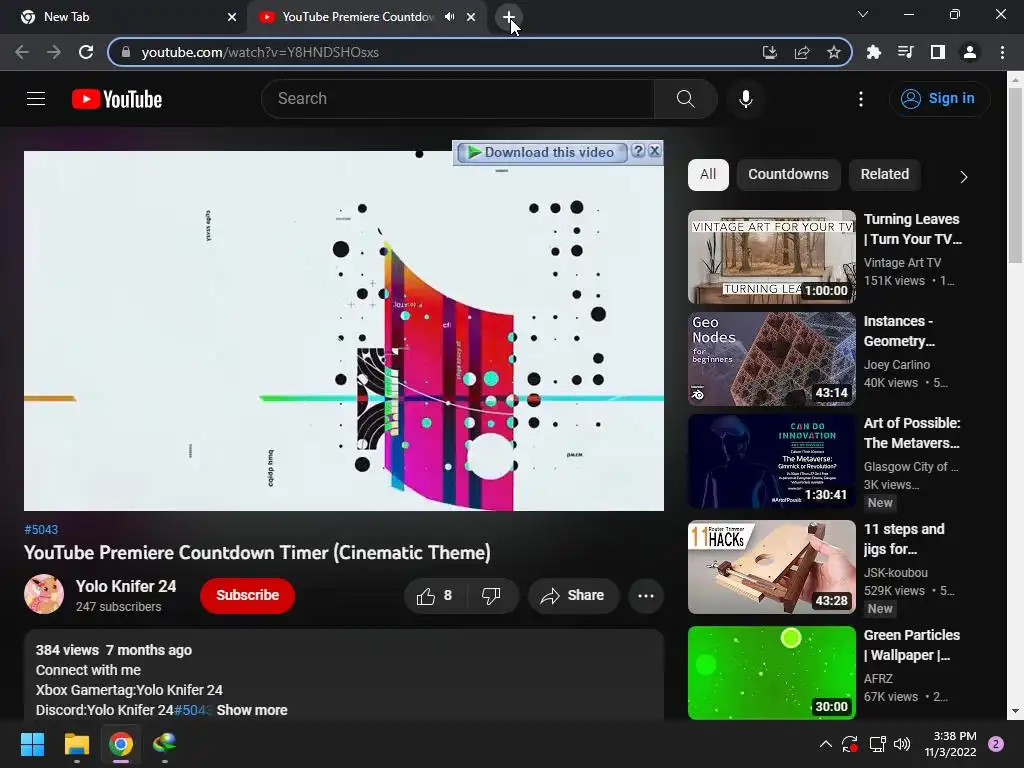
Task: Switch to the New Tab tab
Action: (x=123, y=17)
